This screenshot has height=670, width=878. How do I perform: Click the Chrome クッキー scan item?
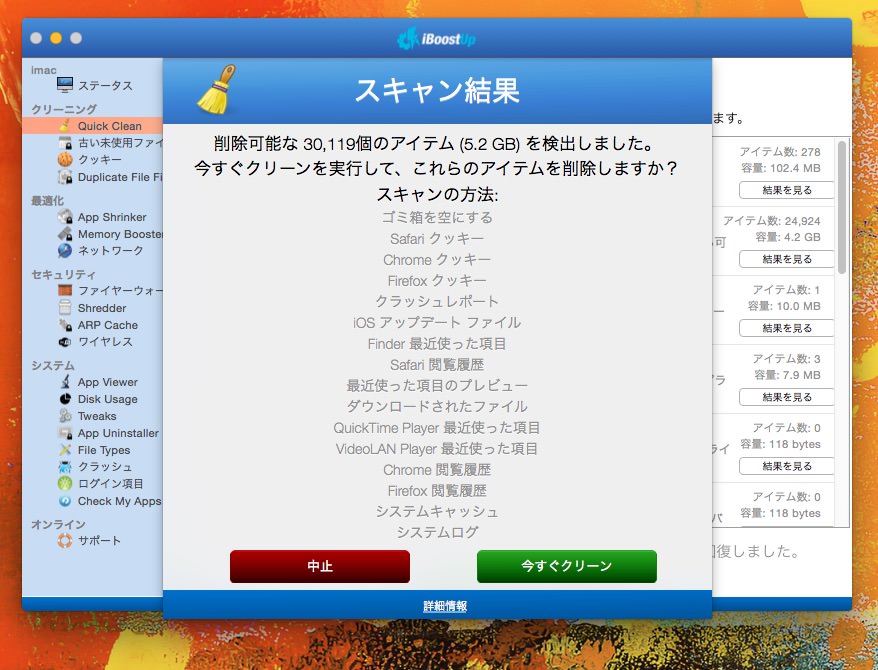(x=437, y=260)
